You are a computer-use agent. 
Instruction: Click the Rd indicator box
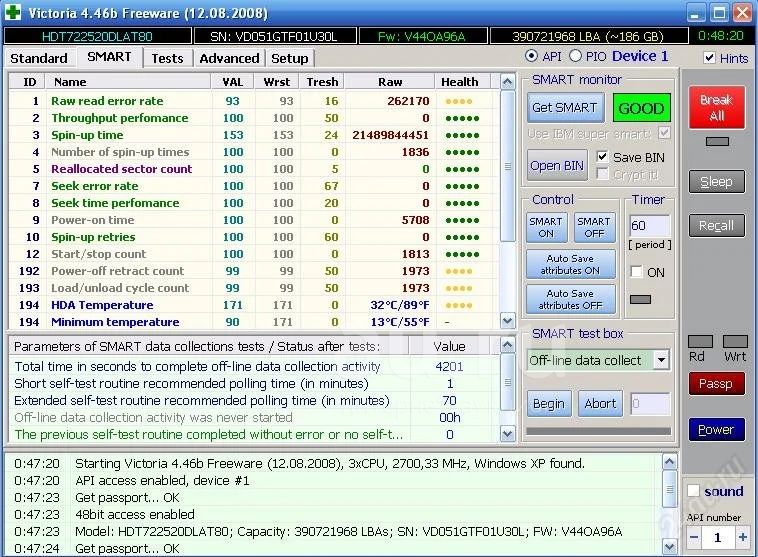(700, 342)
